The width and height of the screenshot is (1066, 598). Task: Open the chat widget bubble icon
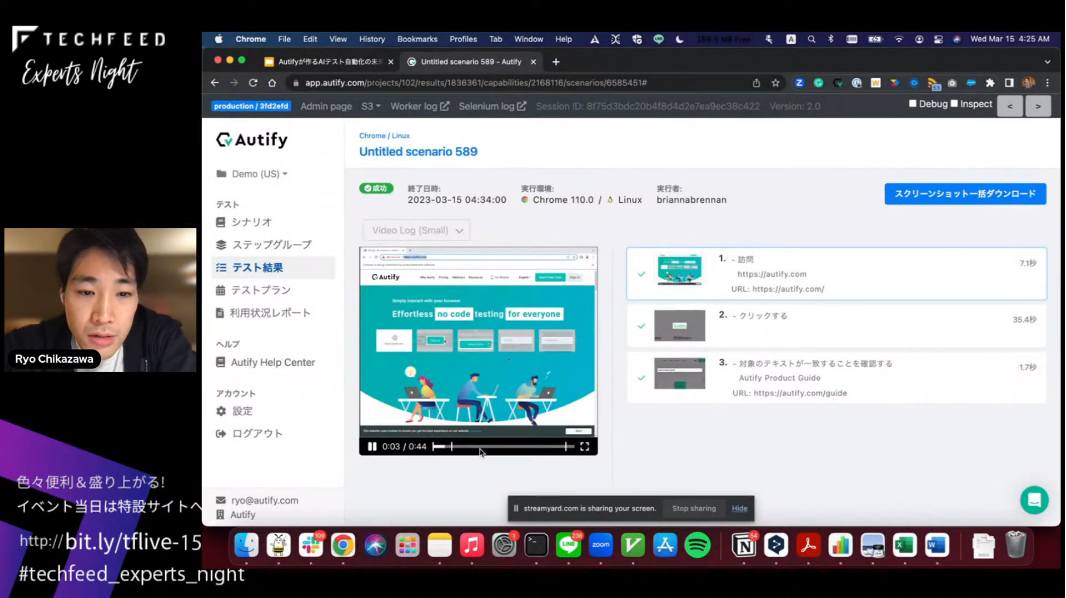click(x=1034, y=500)
